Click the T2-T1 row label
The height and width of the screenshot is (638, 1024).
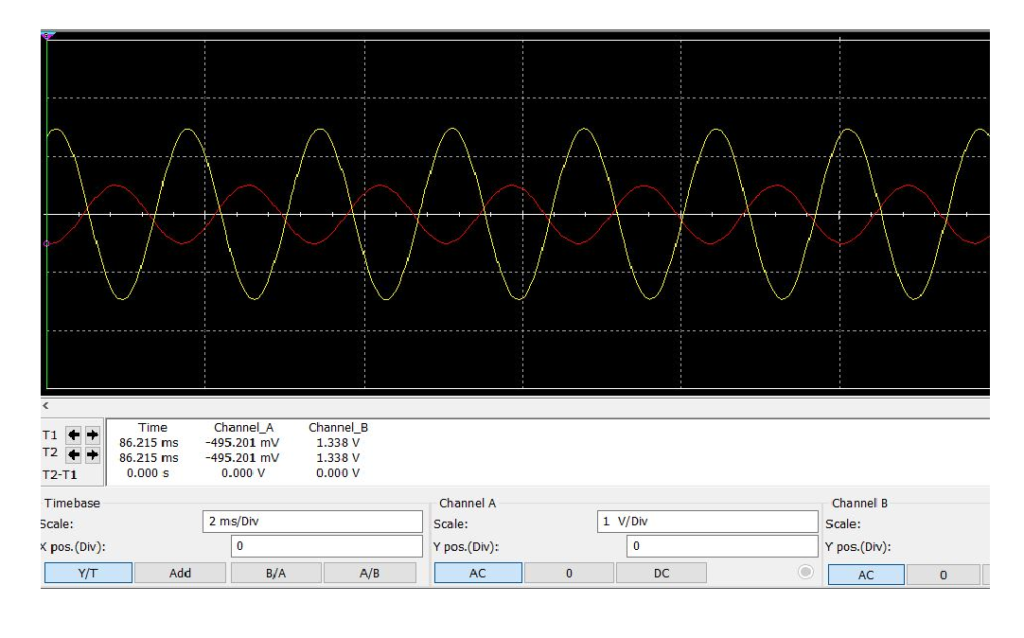coord(59,474)
